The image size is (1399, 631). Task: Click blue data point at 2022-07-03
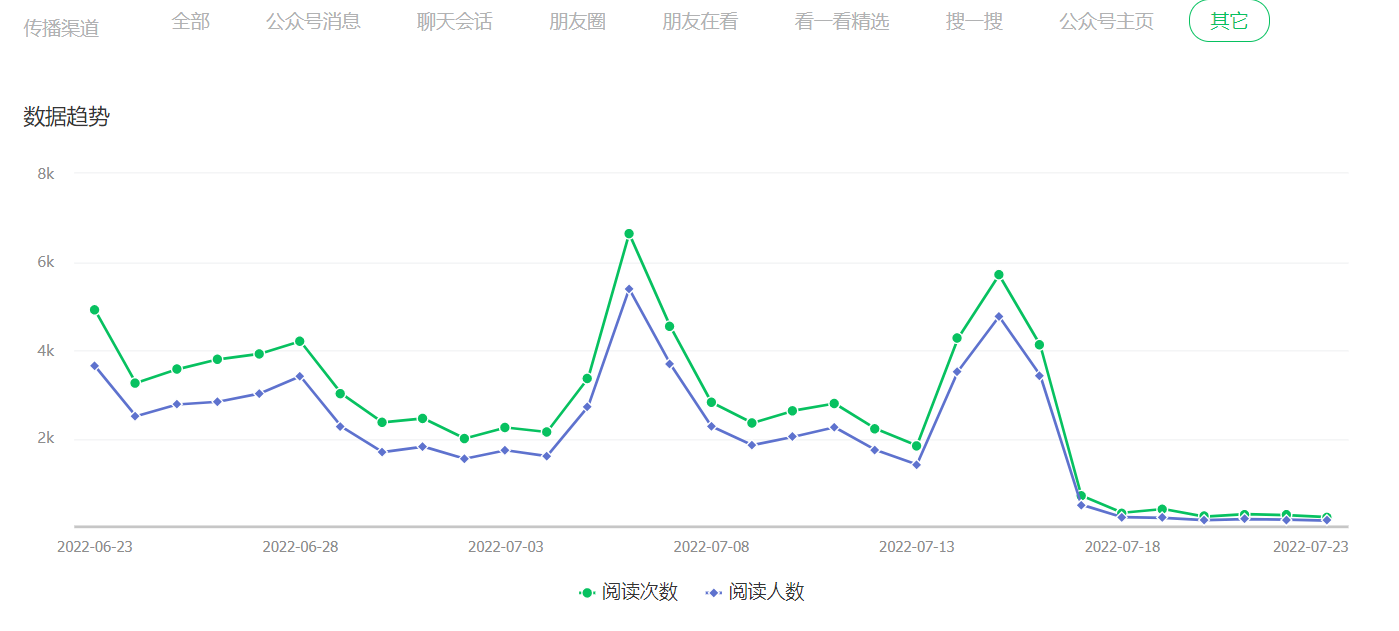tap(505, 450)
